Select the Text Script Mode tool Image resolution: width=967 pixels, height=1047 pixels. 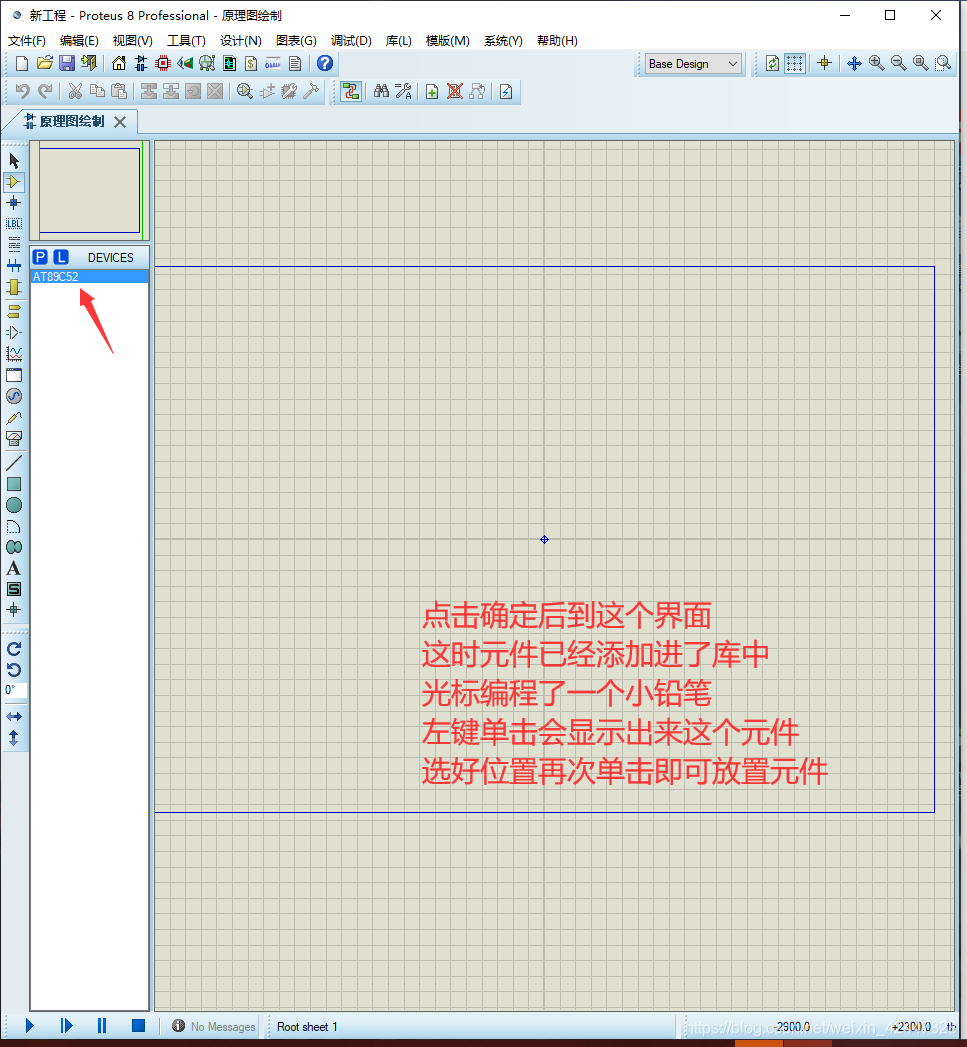point(14,244)
